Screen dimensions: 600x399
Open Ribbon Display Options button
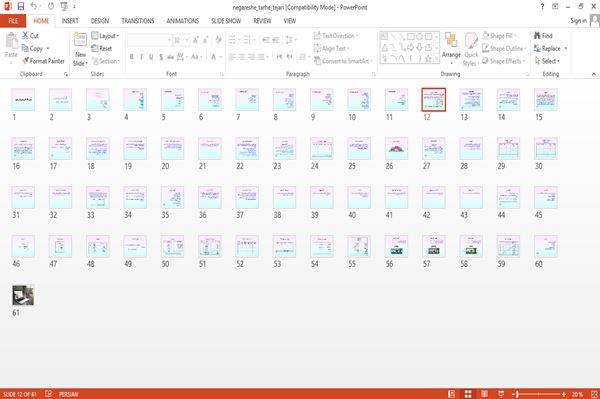pyautogui.click(x=555, y=7)
